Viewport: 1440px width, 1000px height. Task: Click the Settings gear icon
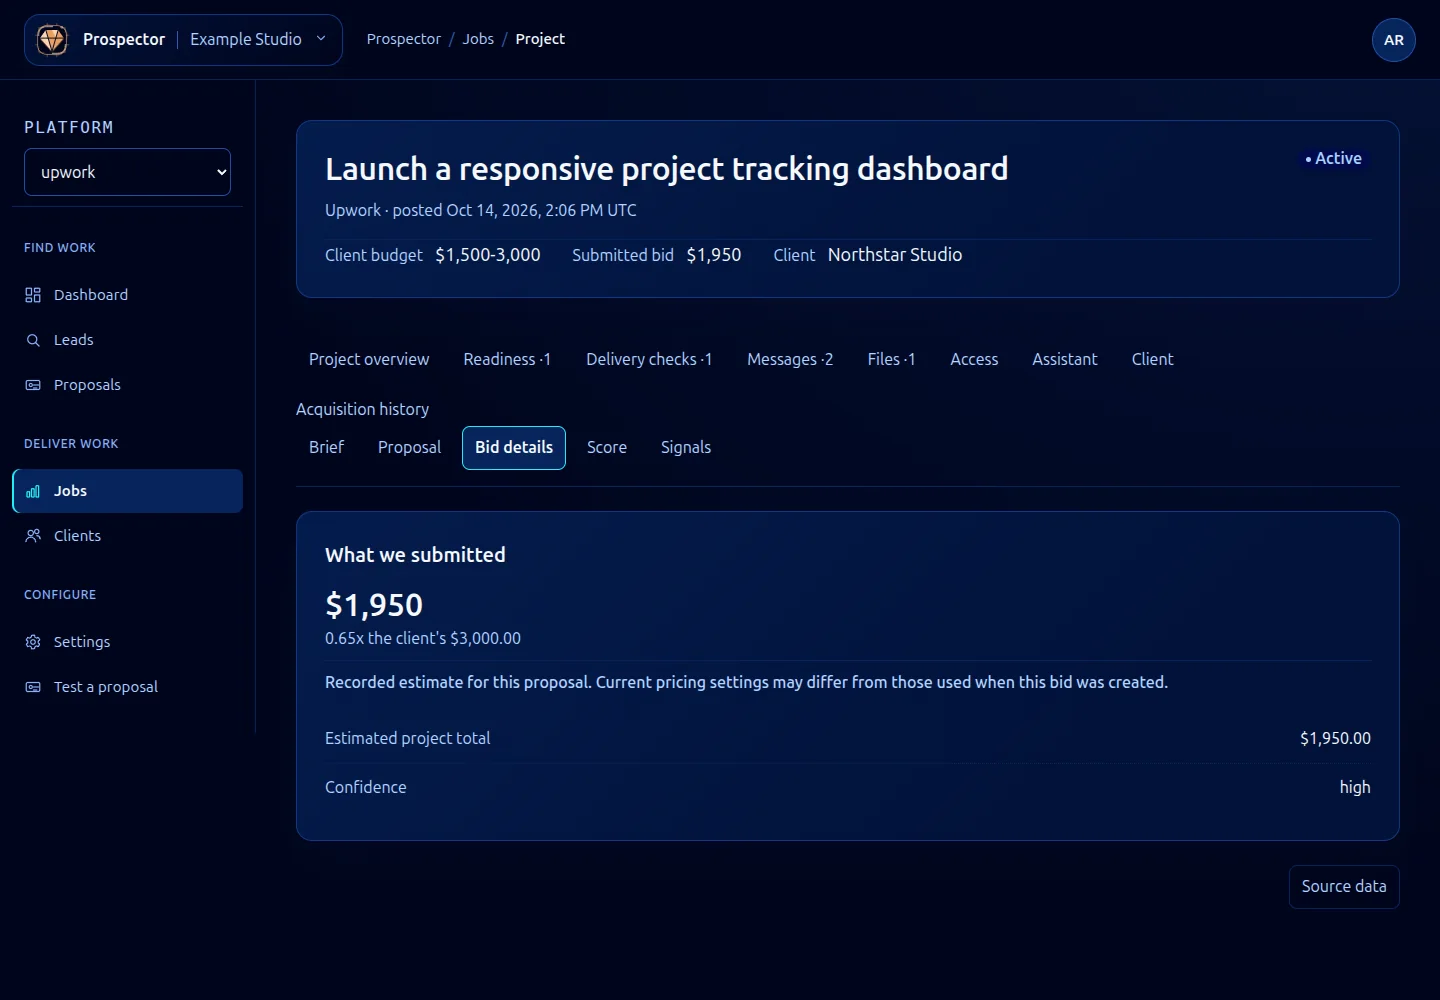(x=33, y=642)
